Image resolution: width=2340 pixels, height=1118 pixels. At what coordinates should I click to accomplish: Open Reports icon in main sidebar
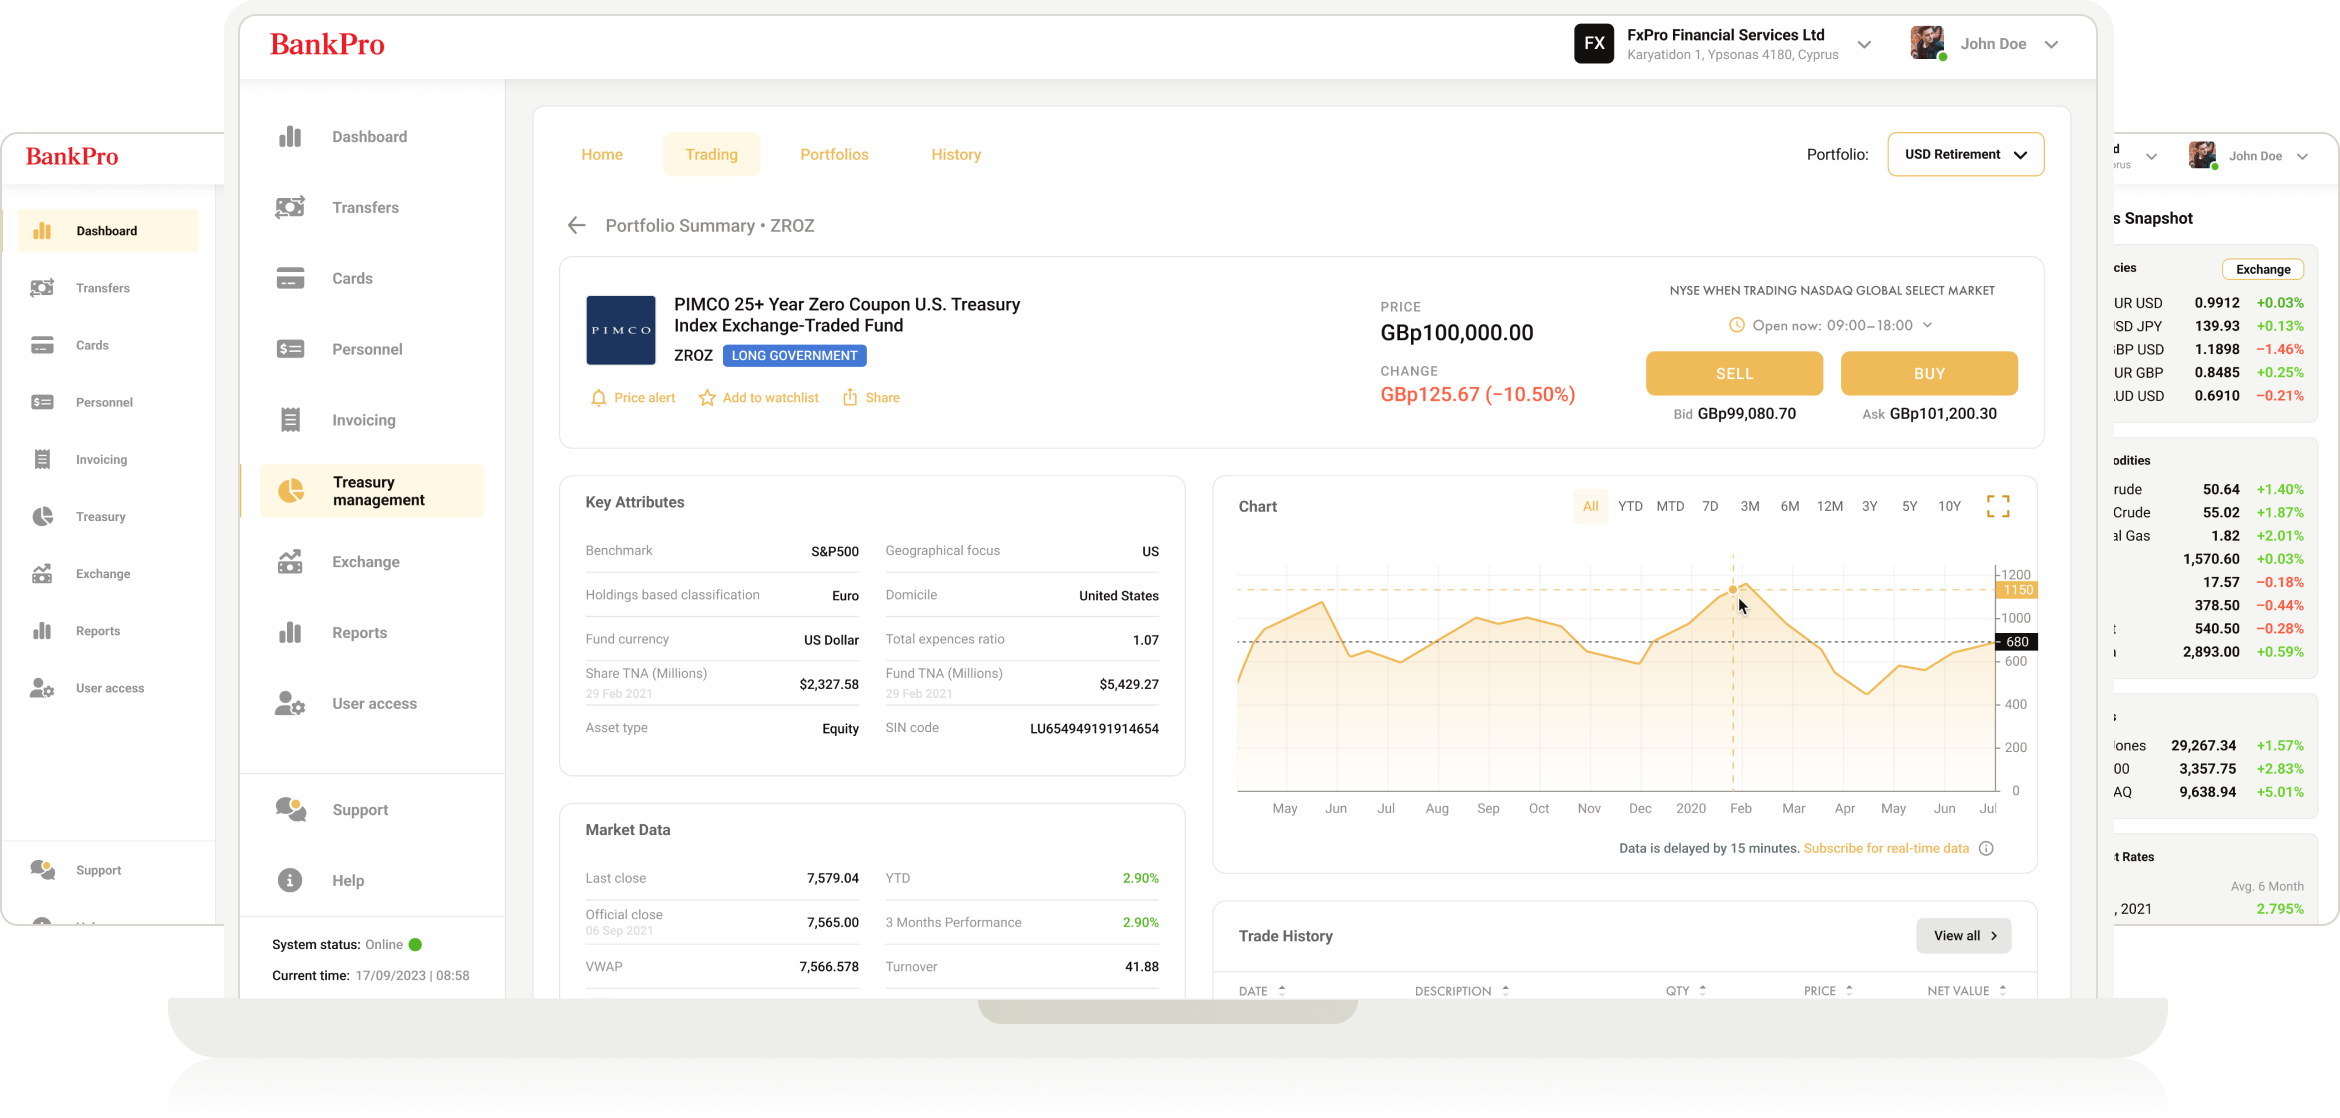(x=290, y=632)
